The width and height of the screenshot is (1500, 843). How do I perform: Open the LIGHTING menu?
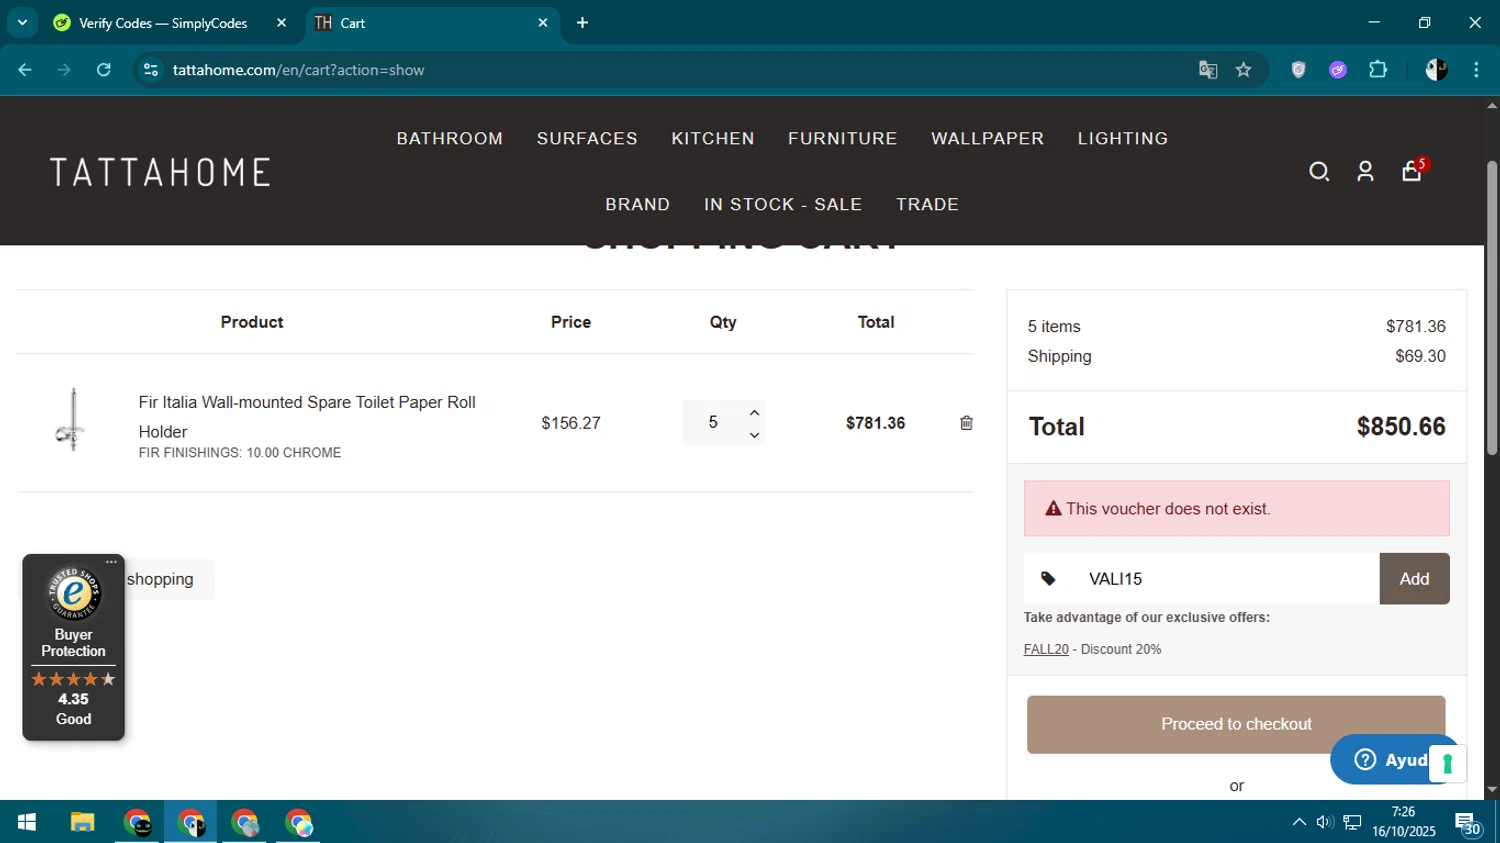[x=1122, y=139]
